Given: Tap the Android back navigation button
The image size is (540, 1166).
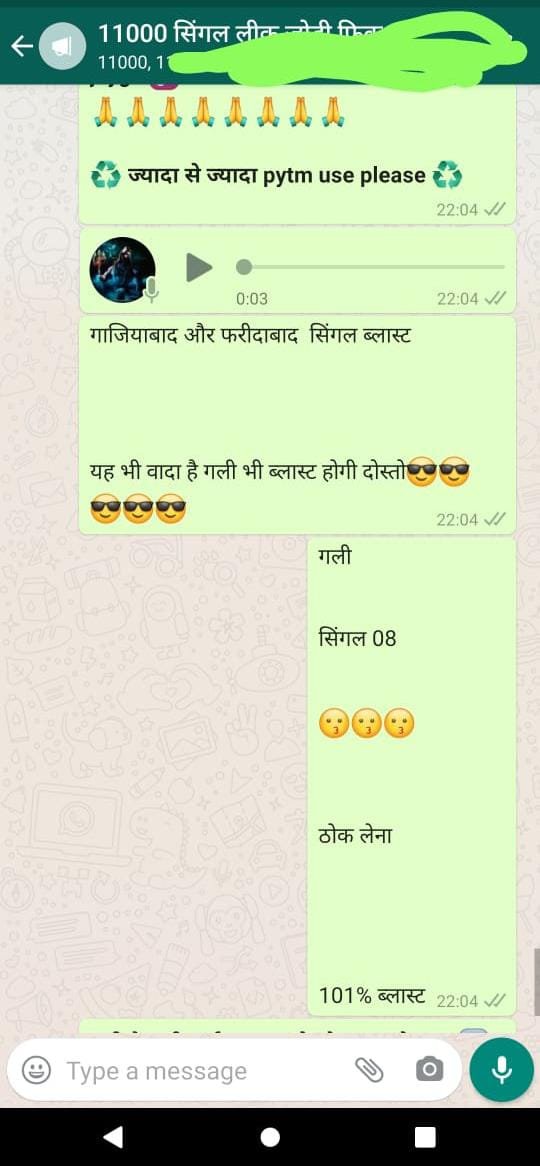Looking at the screenshot, I should pyautogui.click(x=112, y=1136).
